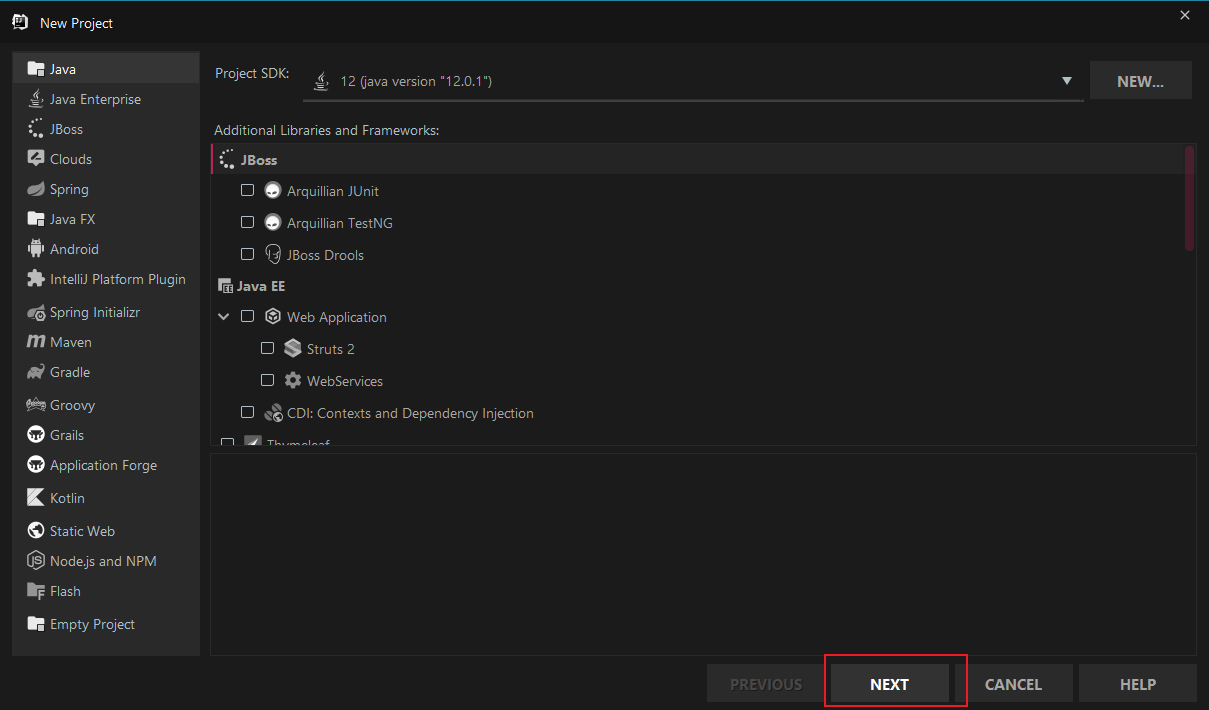Pick the Node.js and NPM icon
Viewport: 1209px width, 710px height.
click(36, 561)
